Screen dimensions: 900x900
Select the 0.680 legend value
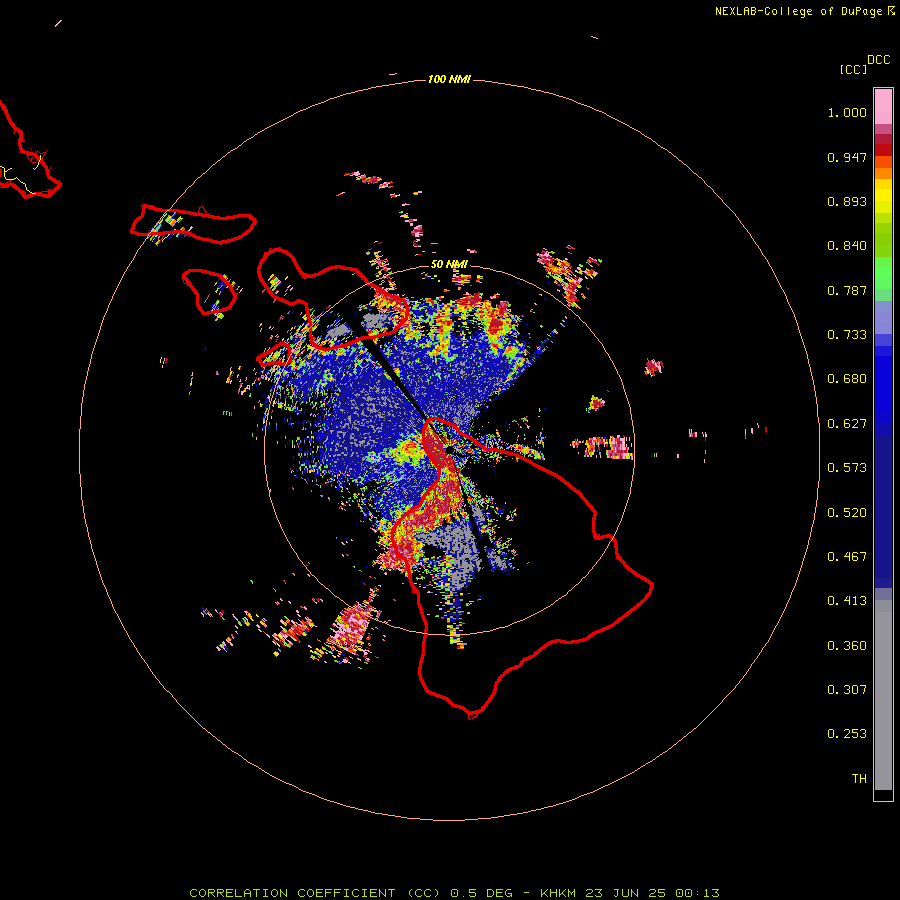(x=847, y=379)
